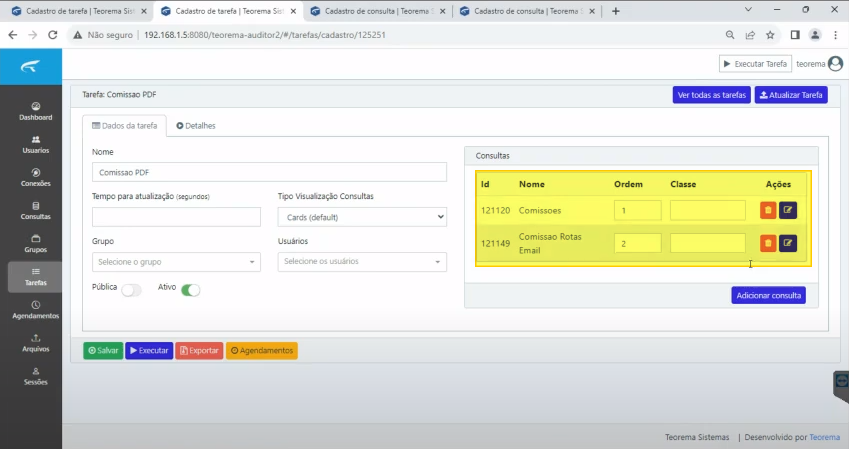The image size is (849, 449).
Task: Open the side widget at right edge
Action: (841, 381)
